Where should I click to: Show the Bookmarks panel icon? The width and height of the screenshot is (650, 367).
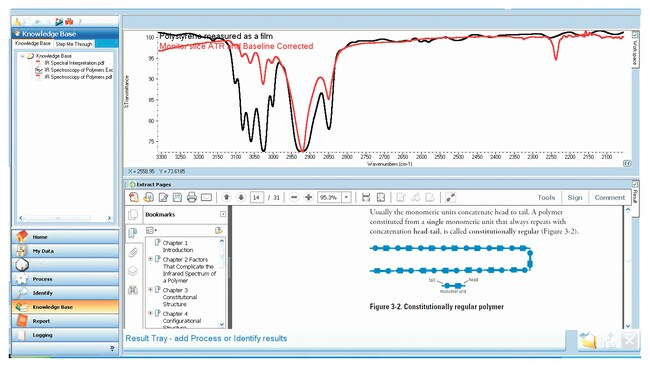click(x=133, y=233)
